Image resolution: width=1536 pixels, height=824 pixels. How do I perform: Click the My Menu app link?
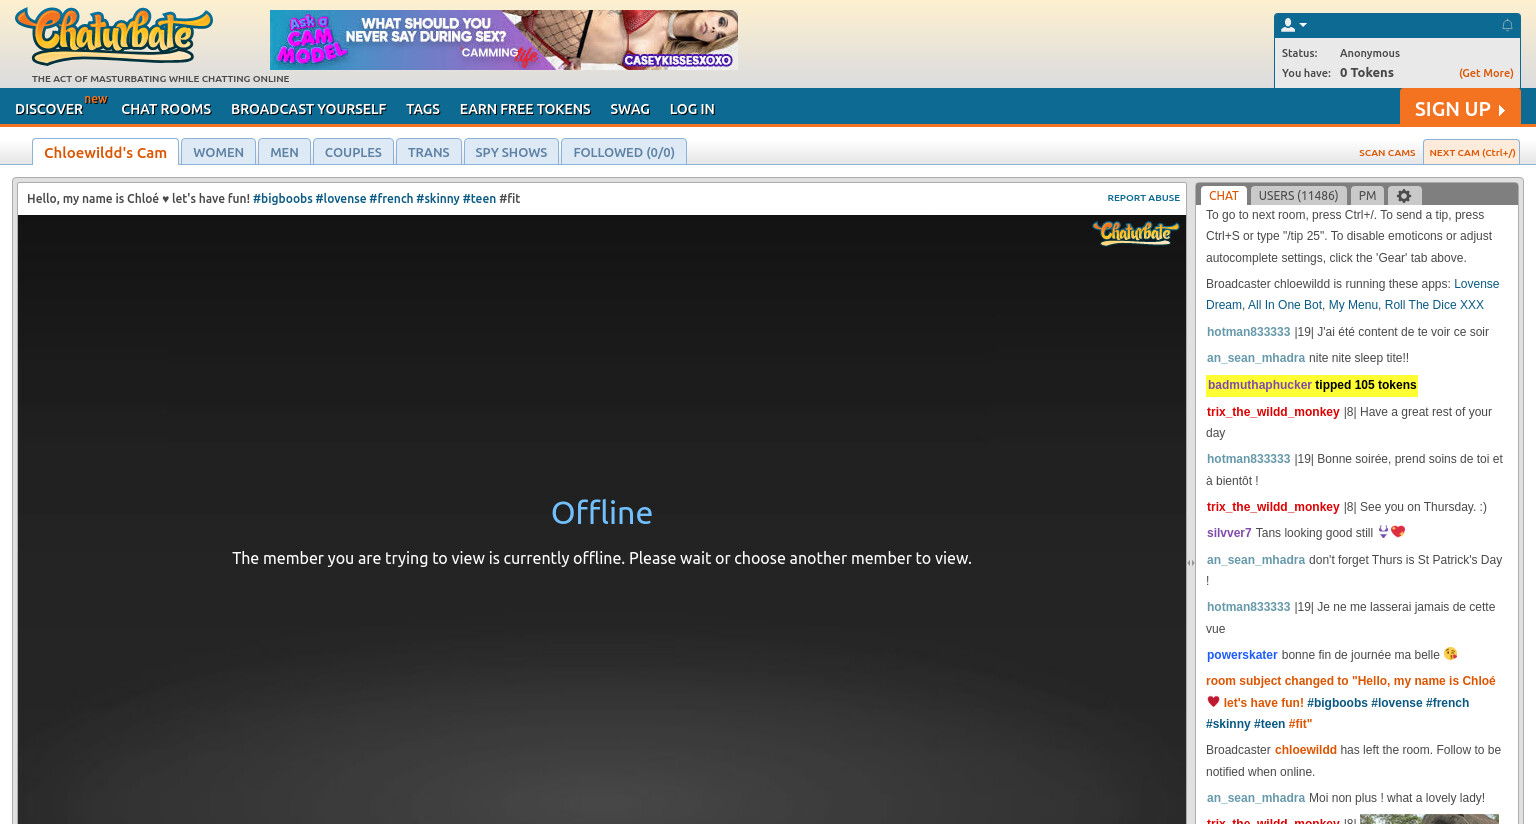(x=1353, y=305)
